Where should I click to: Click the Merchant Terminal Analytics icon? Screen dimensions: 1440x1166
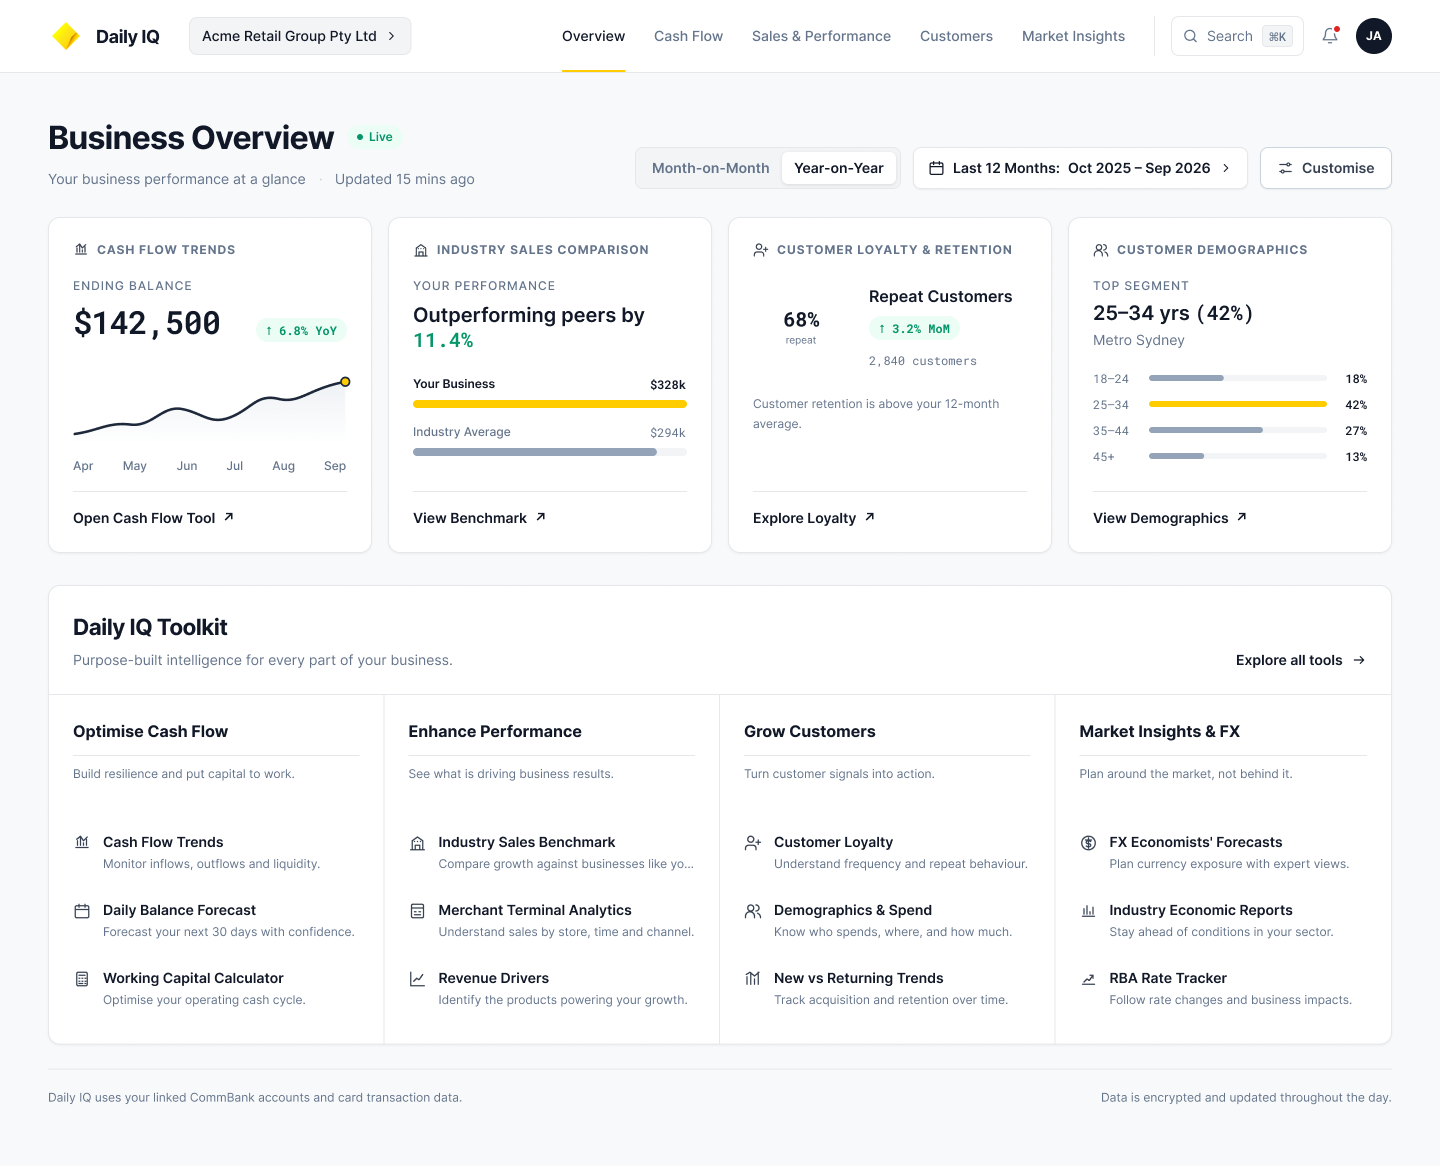417,911
